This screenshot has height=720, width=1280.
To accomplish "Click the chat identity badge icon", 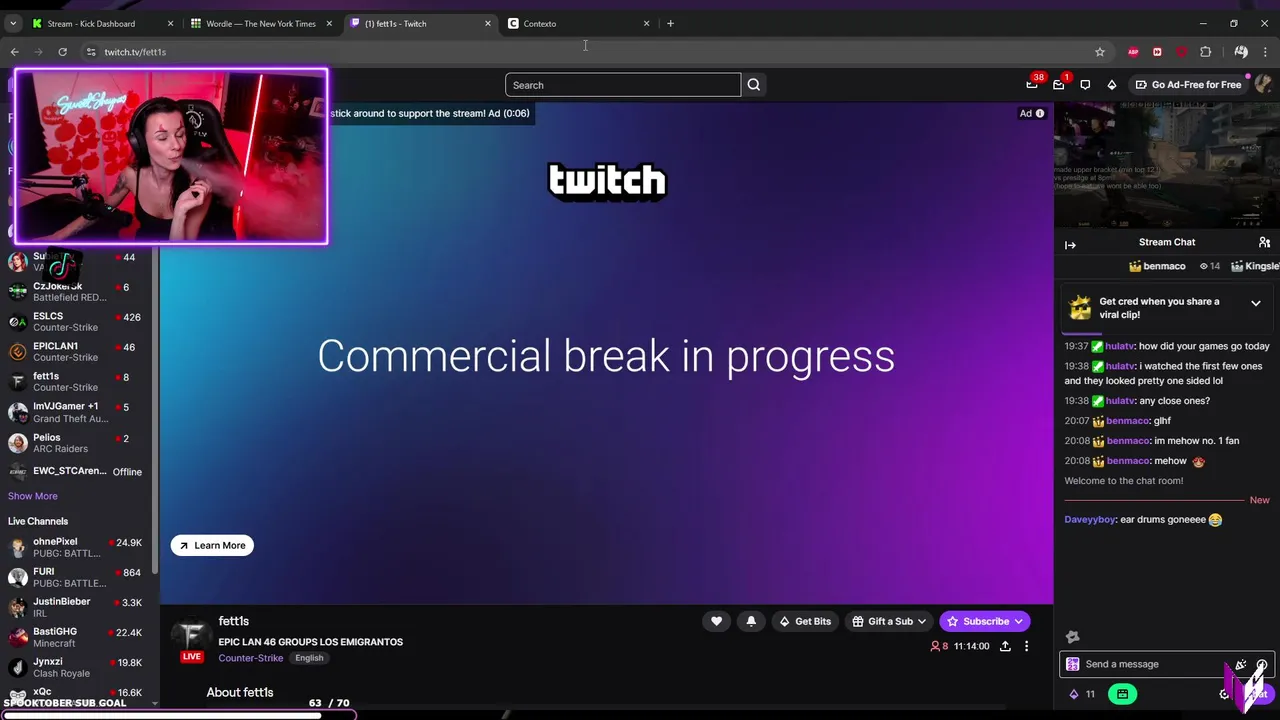I will [x=1073, y=664].
